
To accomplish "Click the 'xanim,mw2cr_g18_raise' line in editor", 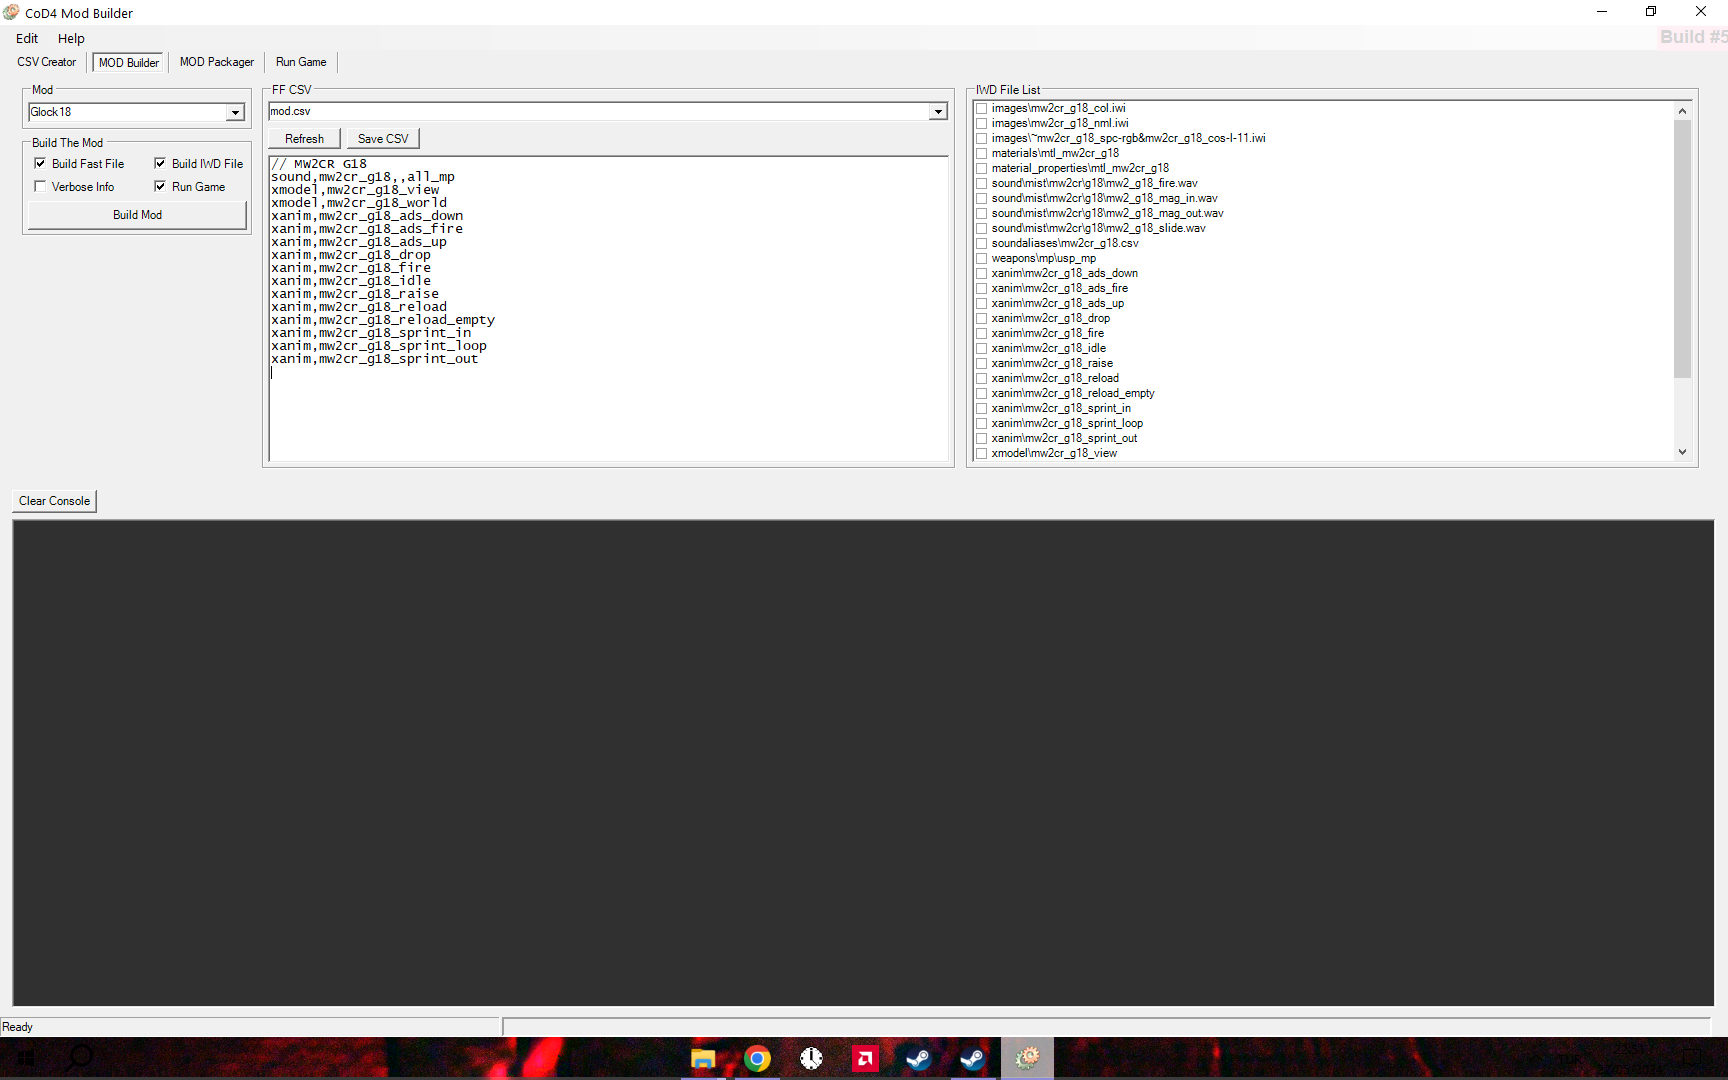I will [355, 294].
